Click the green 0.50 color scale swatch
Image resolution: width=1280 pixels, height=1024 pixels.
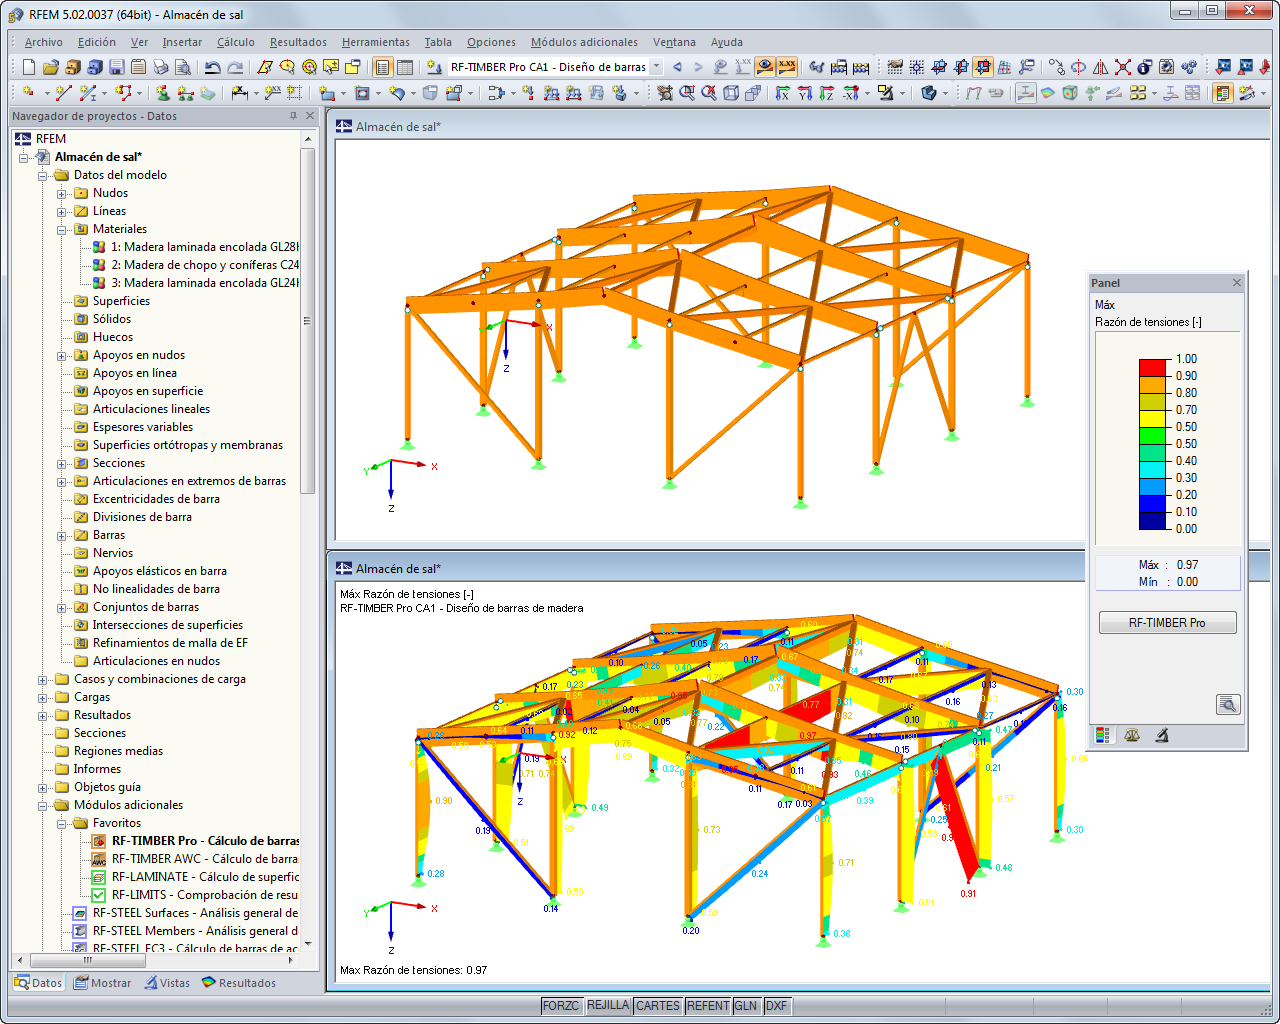1153,436
